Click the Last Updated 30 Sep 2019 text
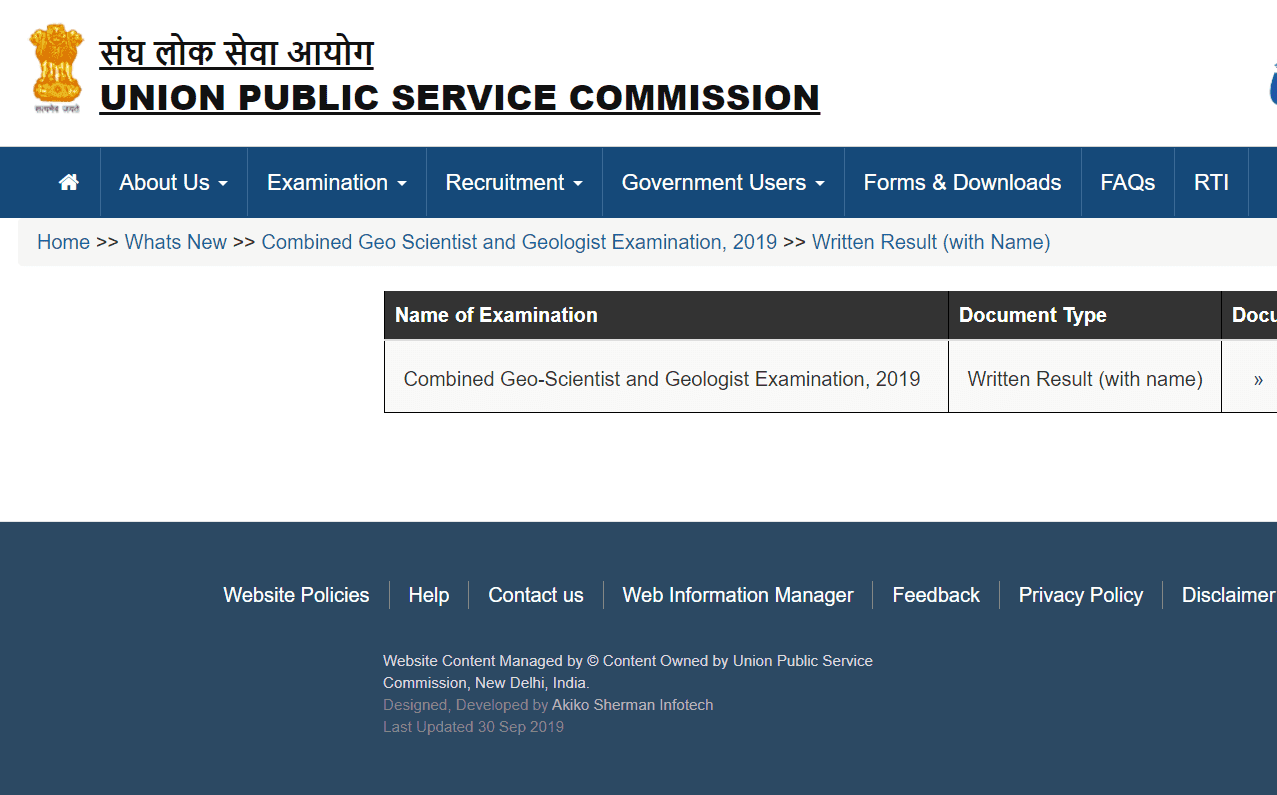Viewport: 1277px width, 795px height. coord(473,727)
